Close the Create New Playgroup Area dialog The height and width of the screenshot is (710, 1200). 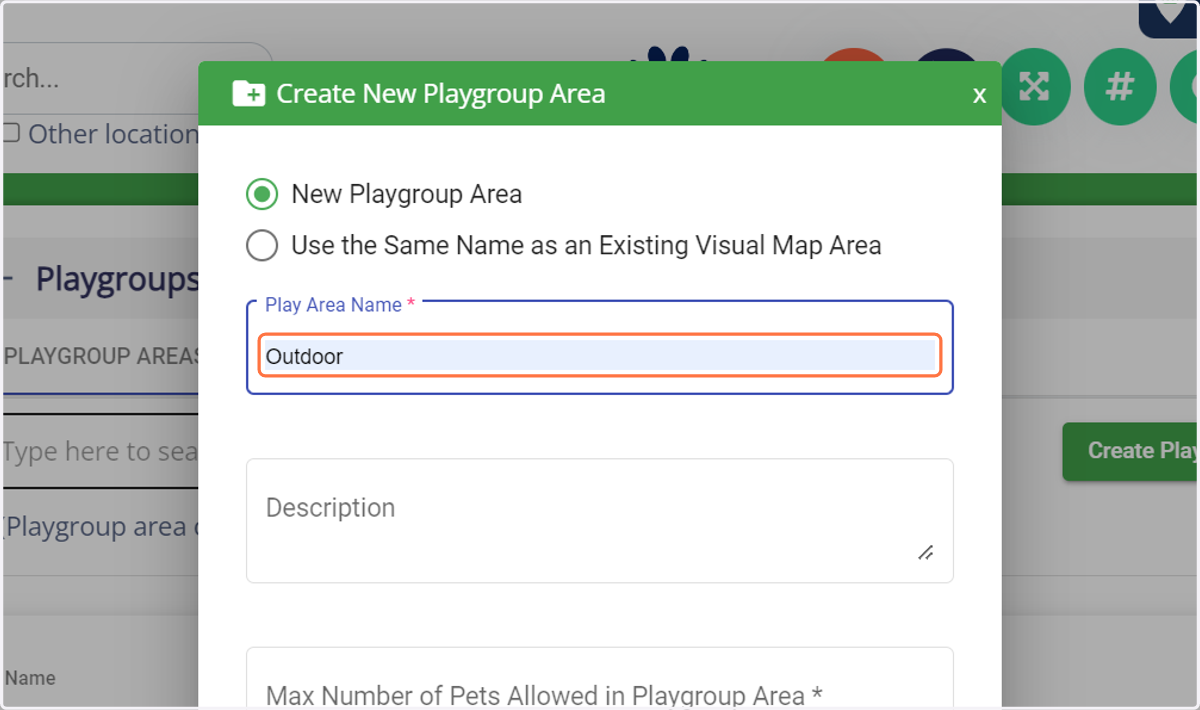tap(980, 95)
